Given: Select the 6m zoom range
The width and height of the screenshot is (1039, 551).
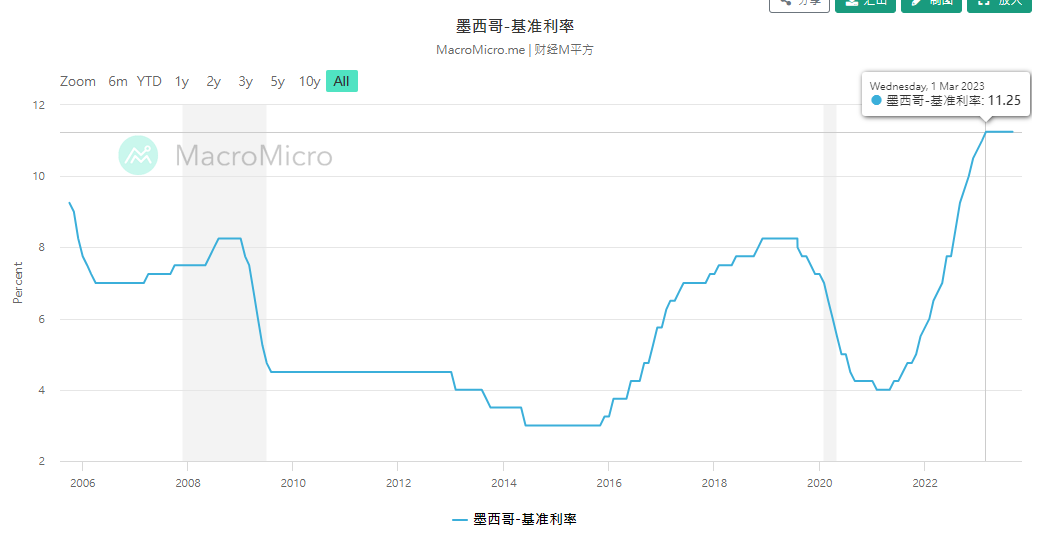Looking at the screenshot, I should coord(118,82).
